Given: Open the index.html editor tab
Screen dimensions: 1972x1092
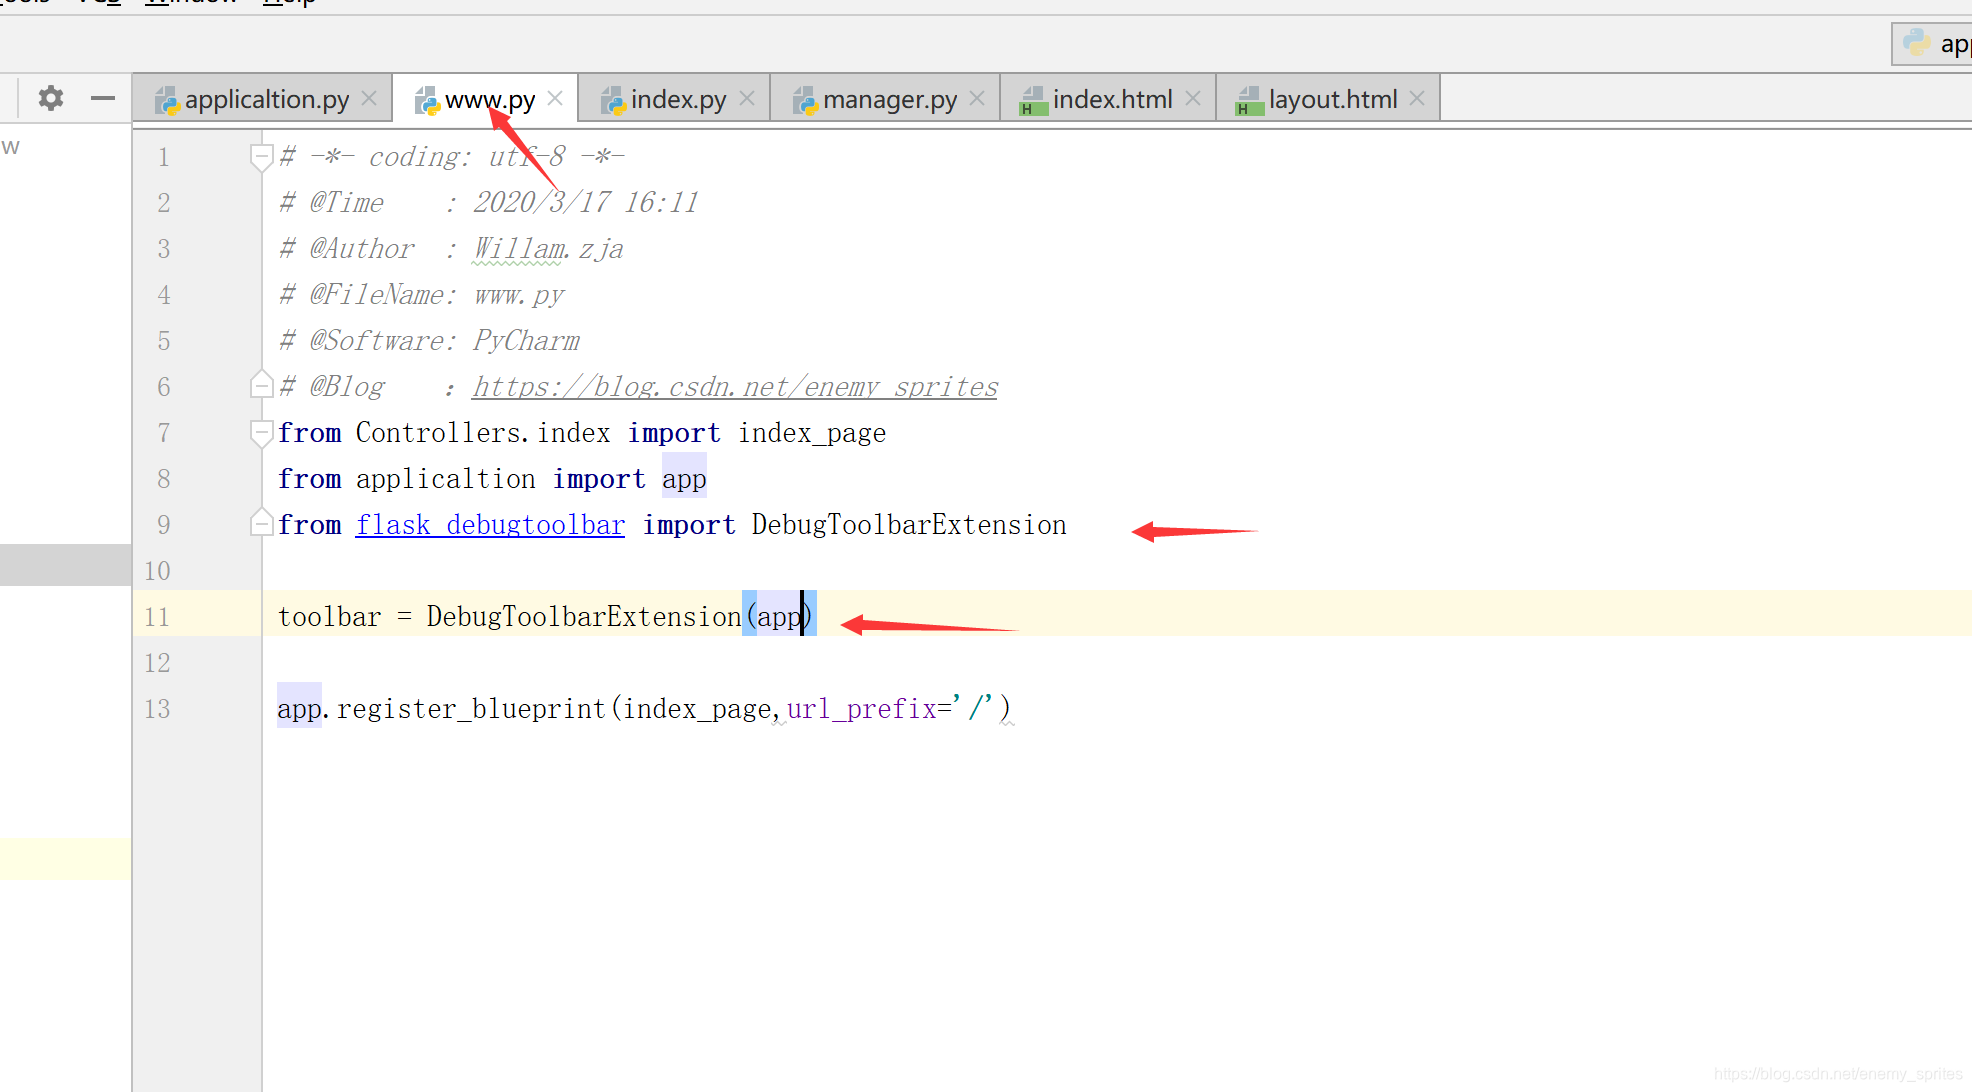Looking at the screenshot, I should pos(1111,100).
